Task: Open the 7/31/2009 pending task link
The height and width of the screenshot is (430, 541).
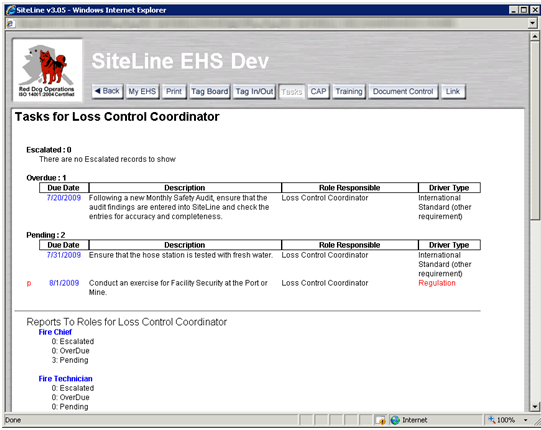Action: click(x=64, y=255)
